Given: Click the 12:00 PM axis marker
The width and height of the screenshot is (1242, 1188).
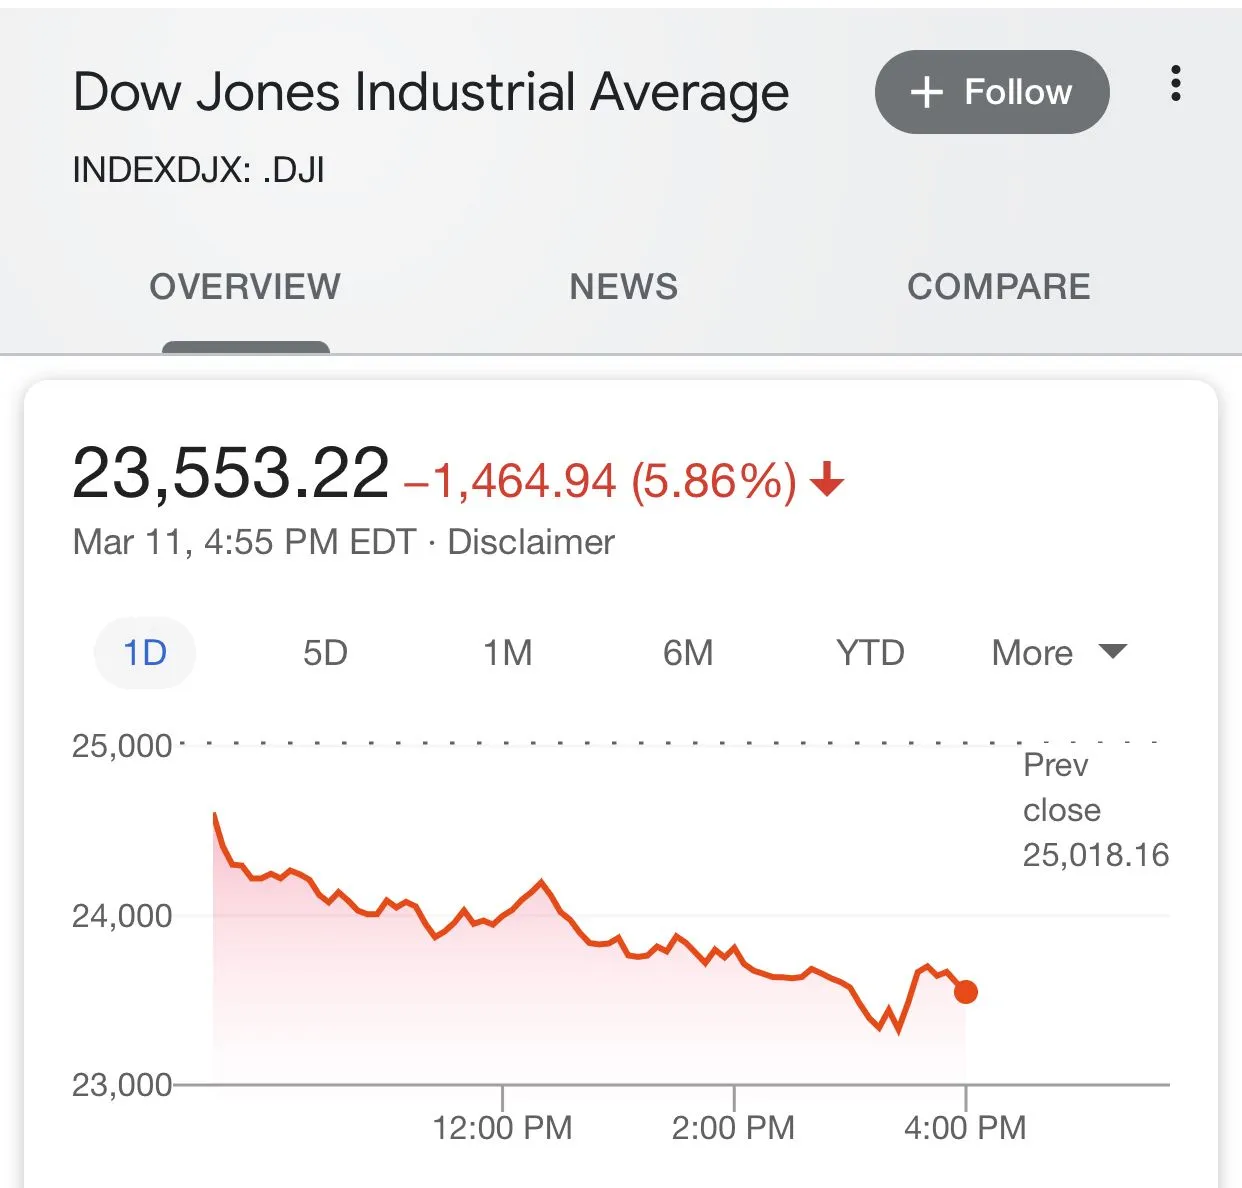Looking at the screenshot, I should [x=502, y=1127].
